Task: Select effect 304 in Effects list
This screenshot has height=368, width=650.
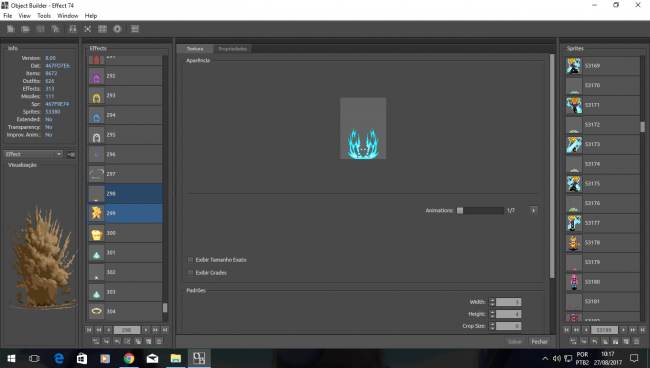Action: click(125, 311)
